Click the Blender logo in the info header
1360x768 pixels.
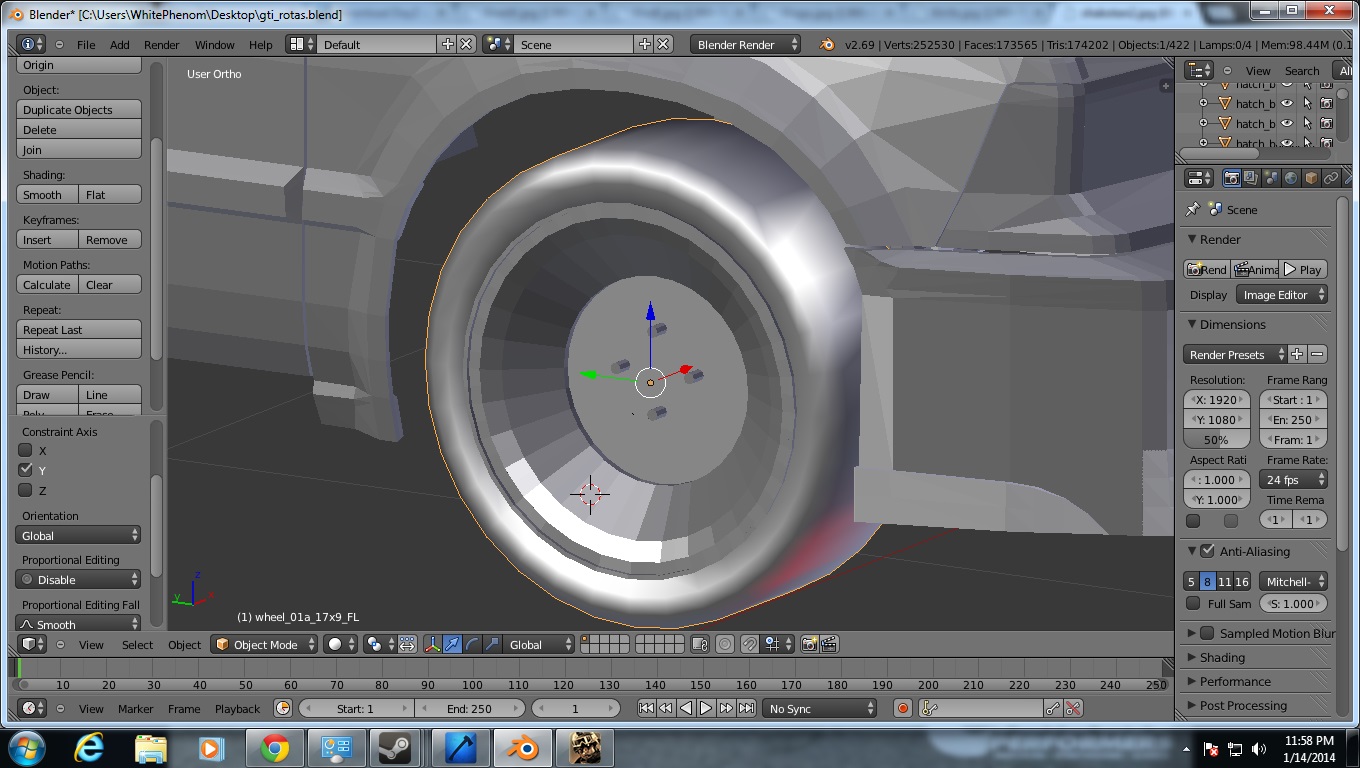(x=826, y=44)
